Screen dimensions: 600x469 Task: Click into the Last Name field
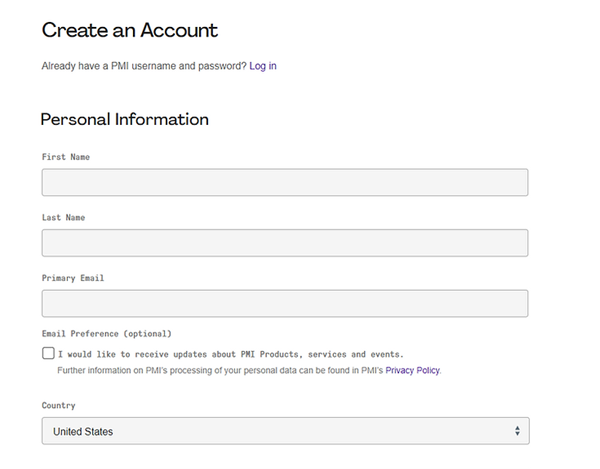pyautogui.click(x=285, y=243)
